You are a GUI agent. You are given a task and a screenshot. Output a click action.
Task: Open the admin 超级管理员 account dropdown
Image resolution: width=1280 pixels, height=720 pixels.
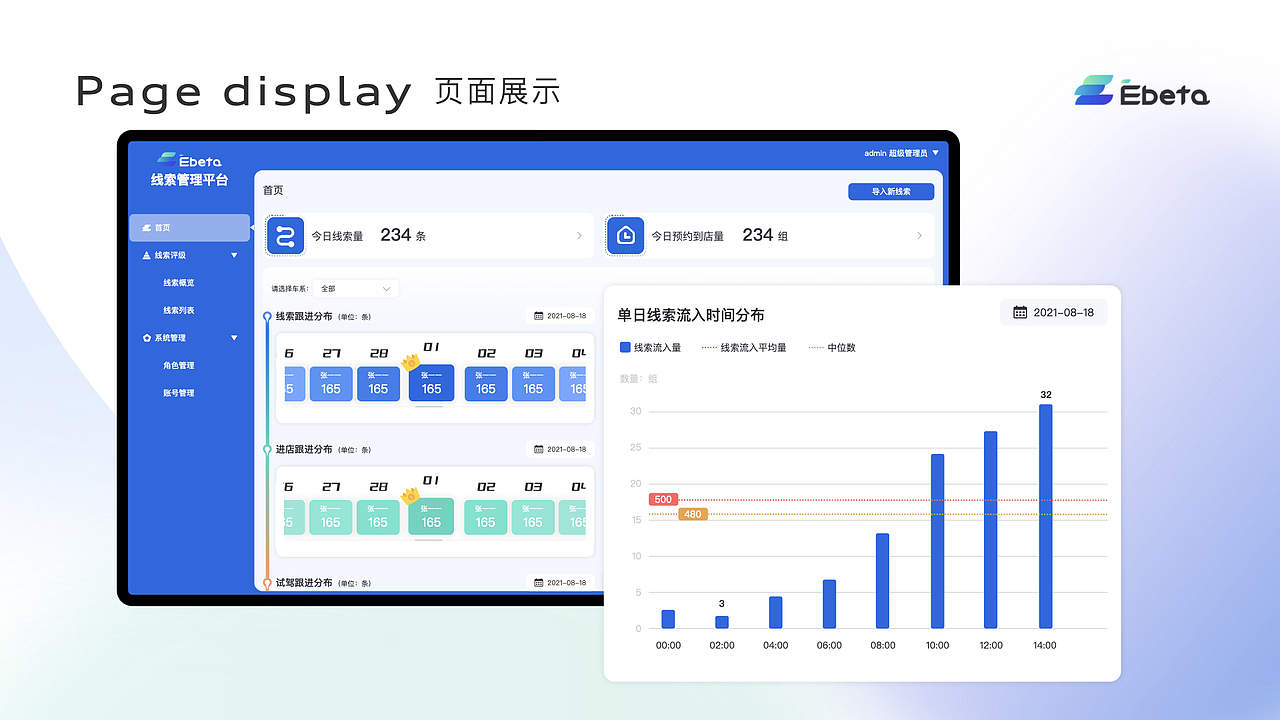tap(898, 153)
